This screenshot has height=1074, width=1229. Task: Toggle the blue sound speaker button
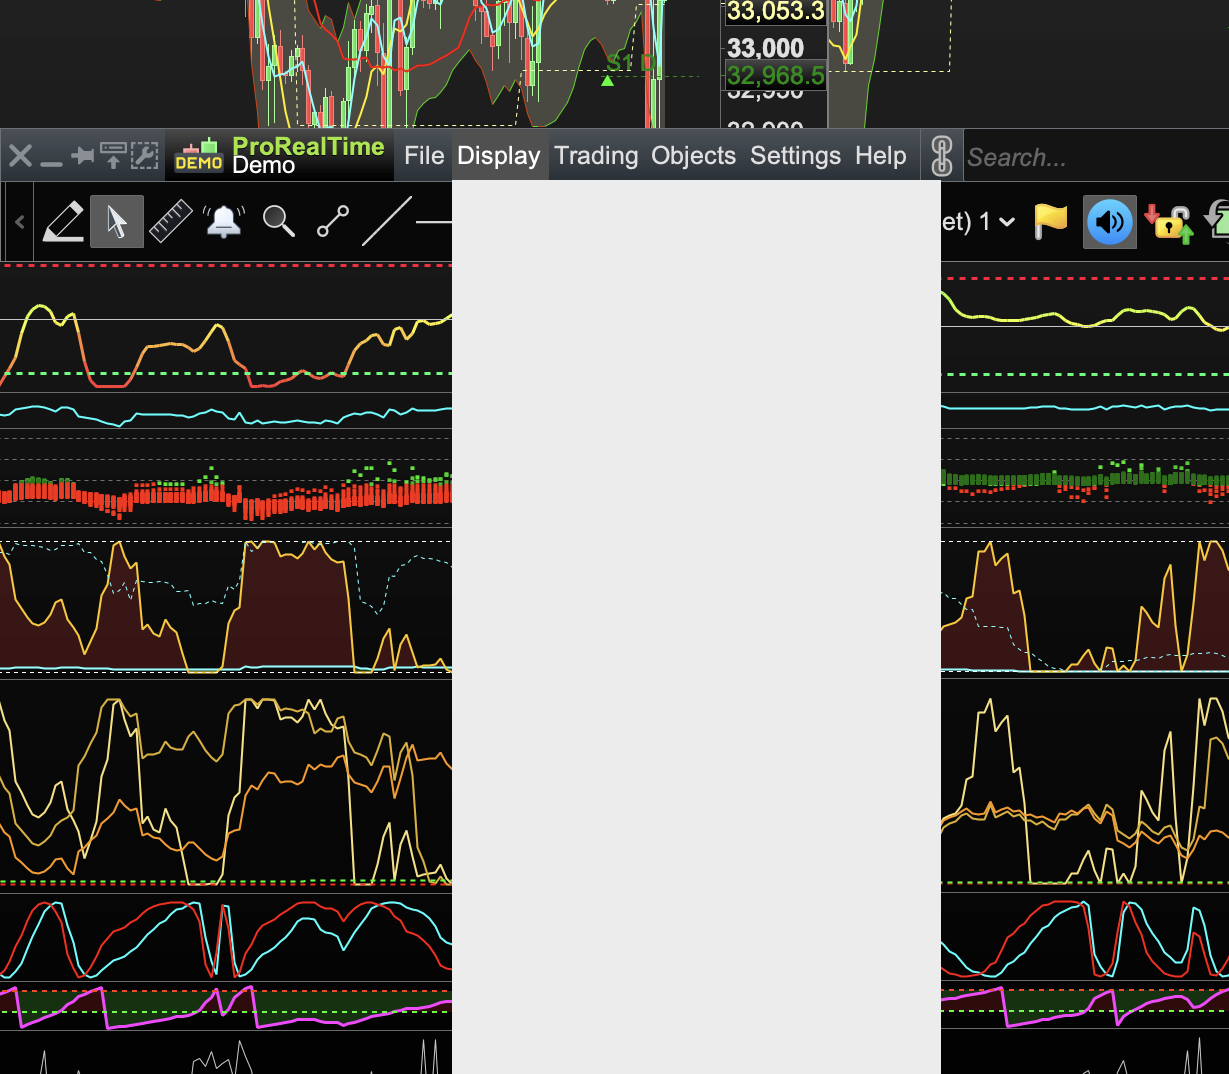[x=1110, y=222]
